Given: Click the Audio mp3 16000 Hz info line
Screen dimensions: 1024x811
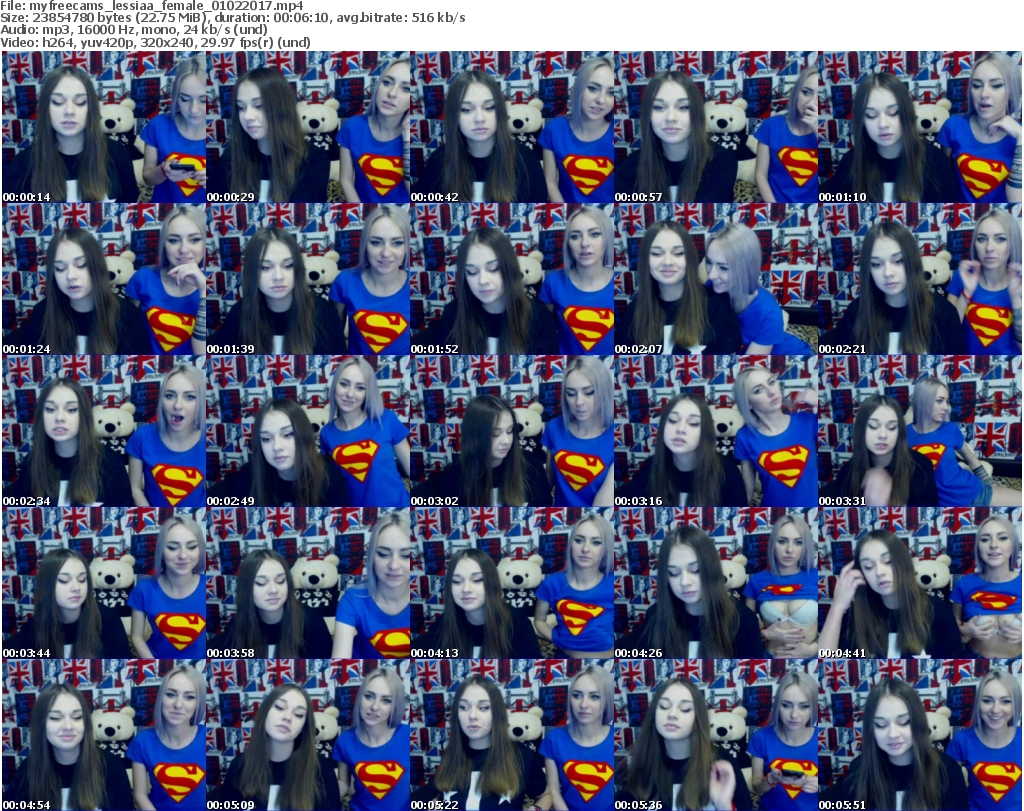Looking at the screenshot, I should [134, 30].
